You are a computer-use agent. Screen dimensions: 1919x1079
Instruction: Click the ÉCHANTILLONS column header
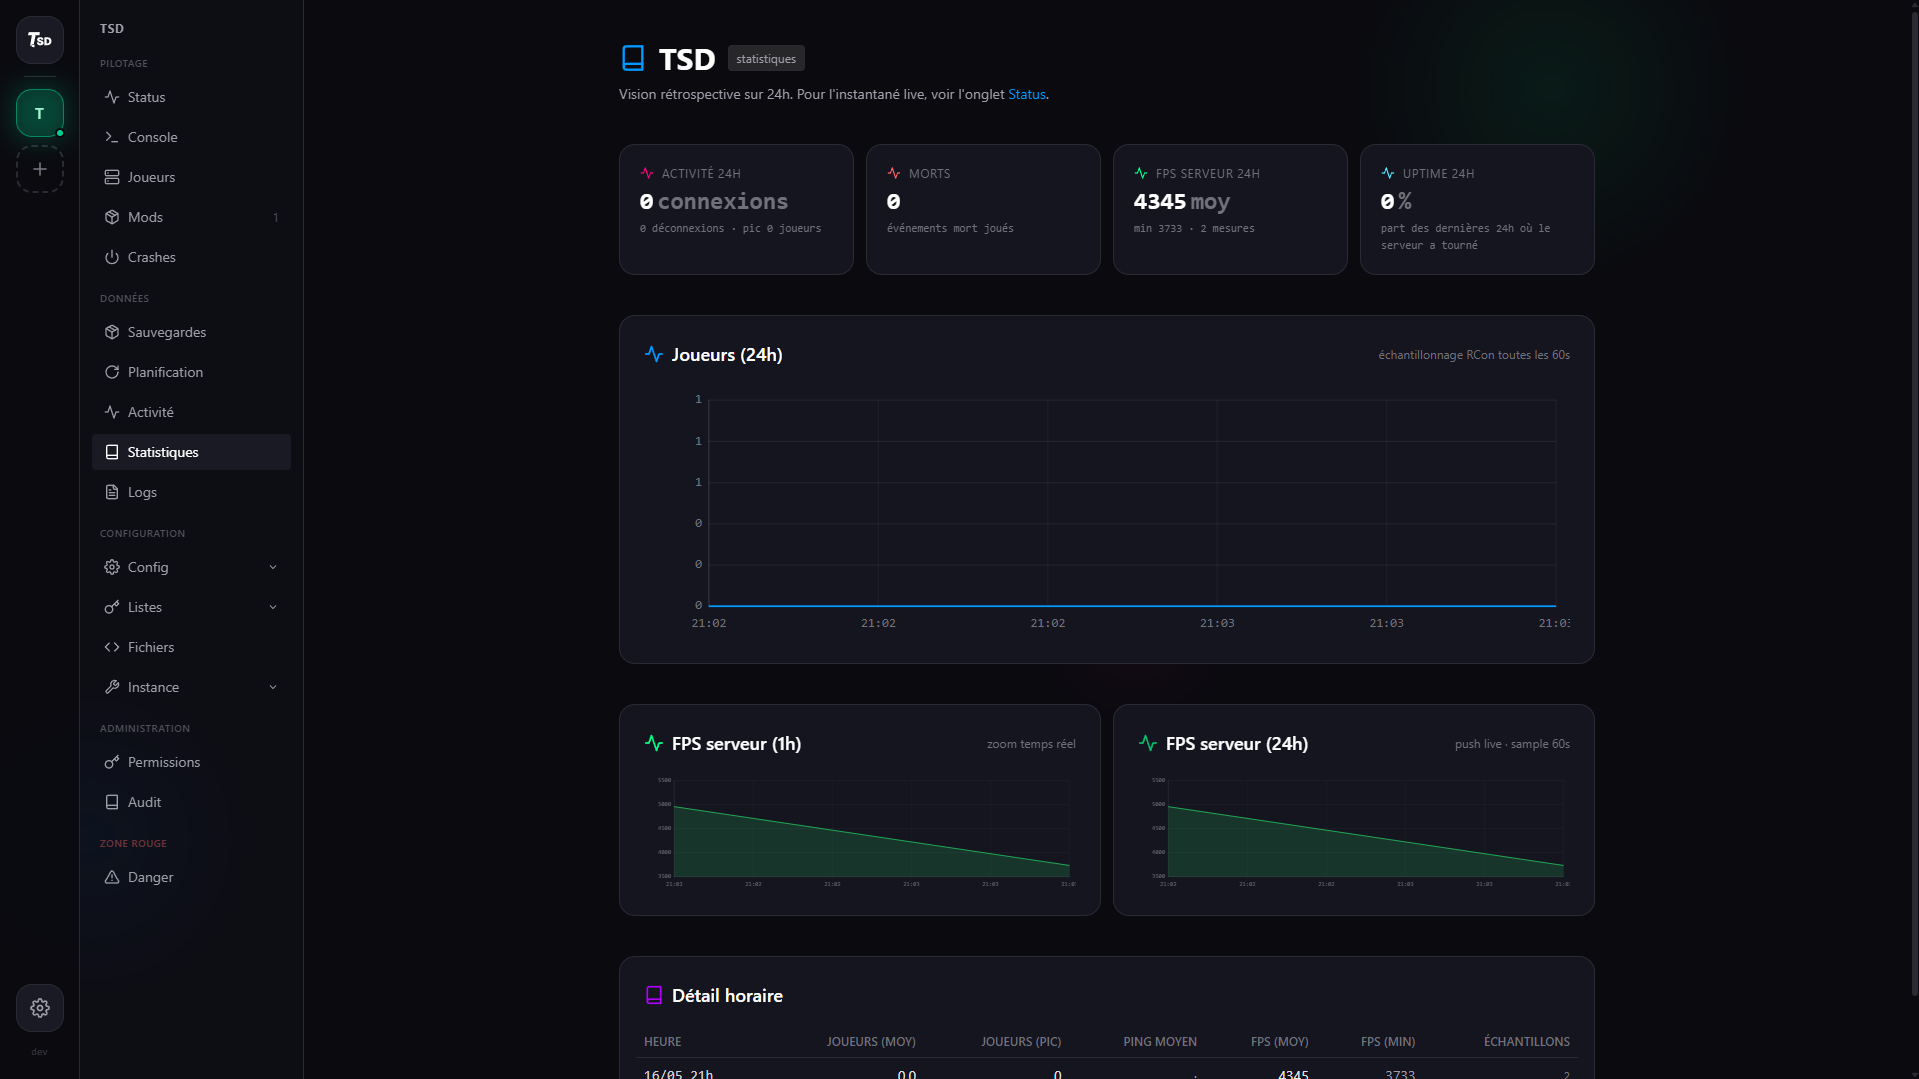pyautogui.click(x=1526, y=1041)
